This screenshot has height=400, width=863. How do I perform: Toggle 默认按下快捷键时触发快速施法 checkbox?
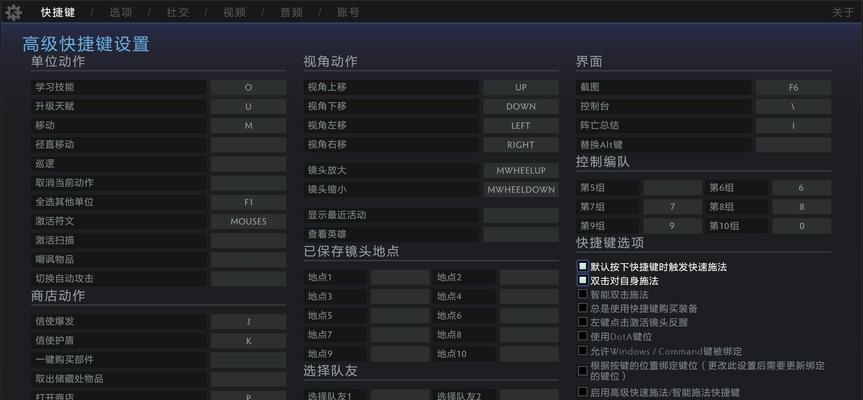(x=582, y=266)
